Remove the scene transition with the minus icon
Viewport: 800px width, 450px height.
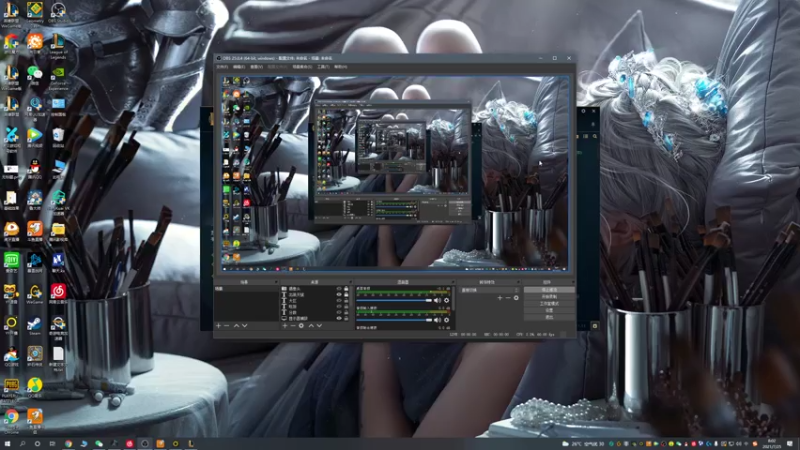click(508, 298)
